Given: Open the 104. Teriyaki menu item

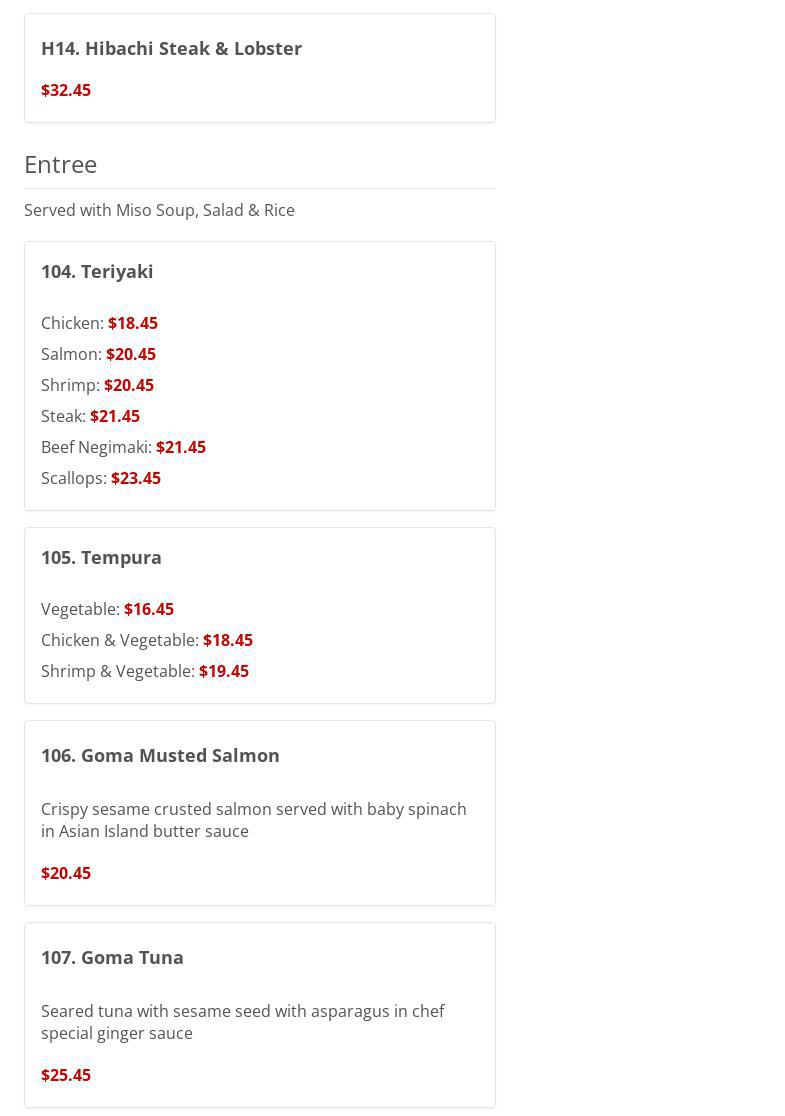Looking at the screenshot, I should point(97,271).
